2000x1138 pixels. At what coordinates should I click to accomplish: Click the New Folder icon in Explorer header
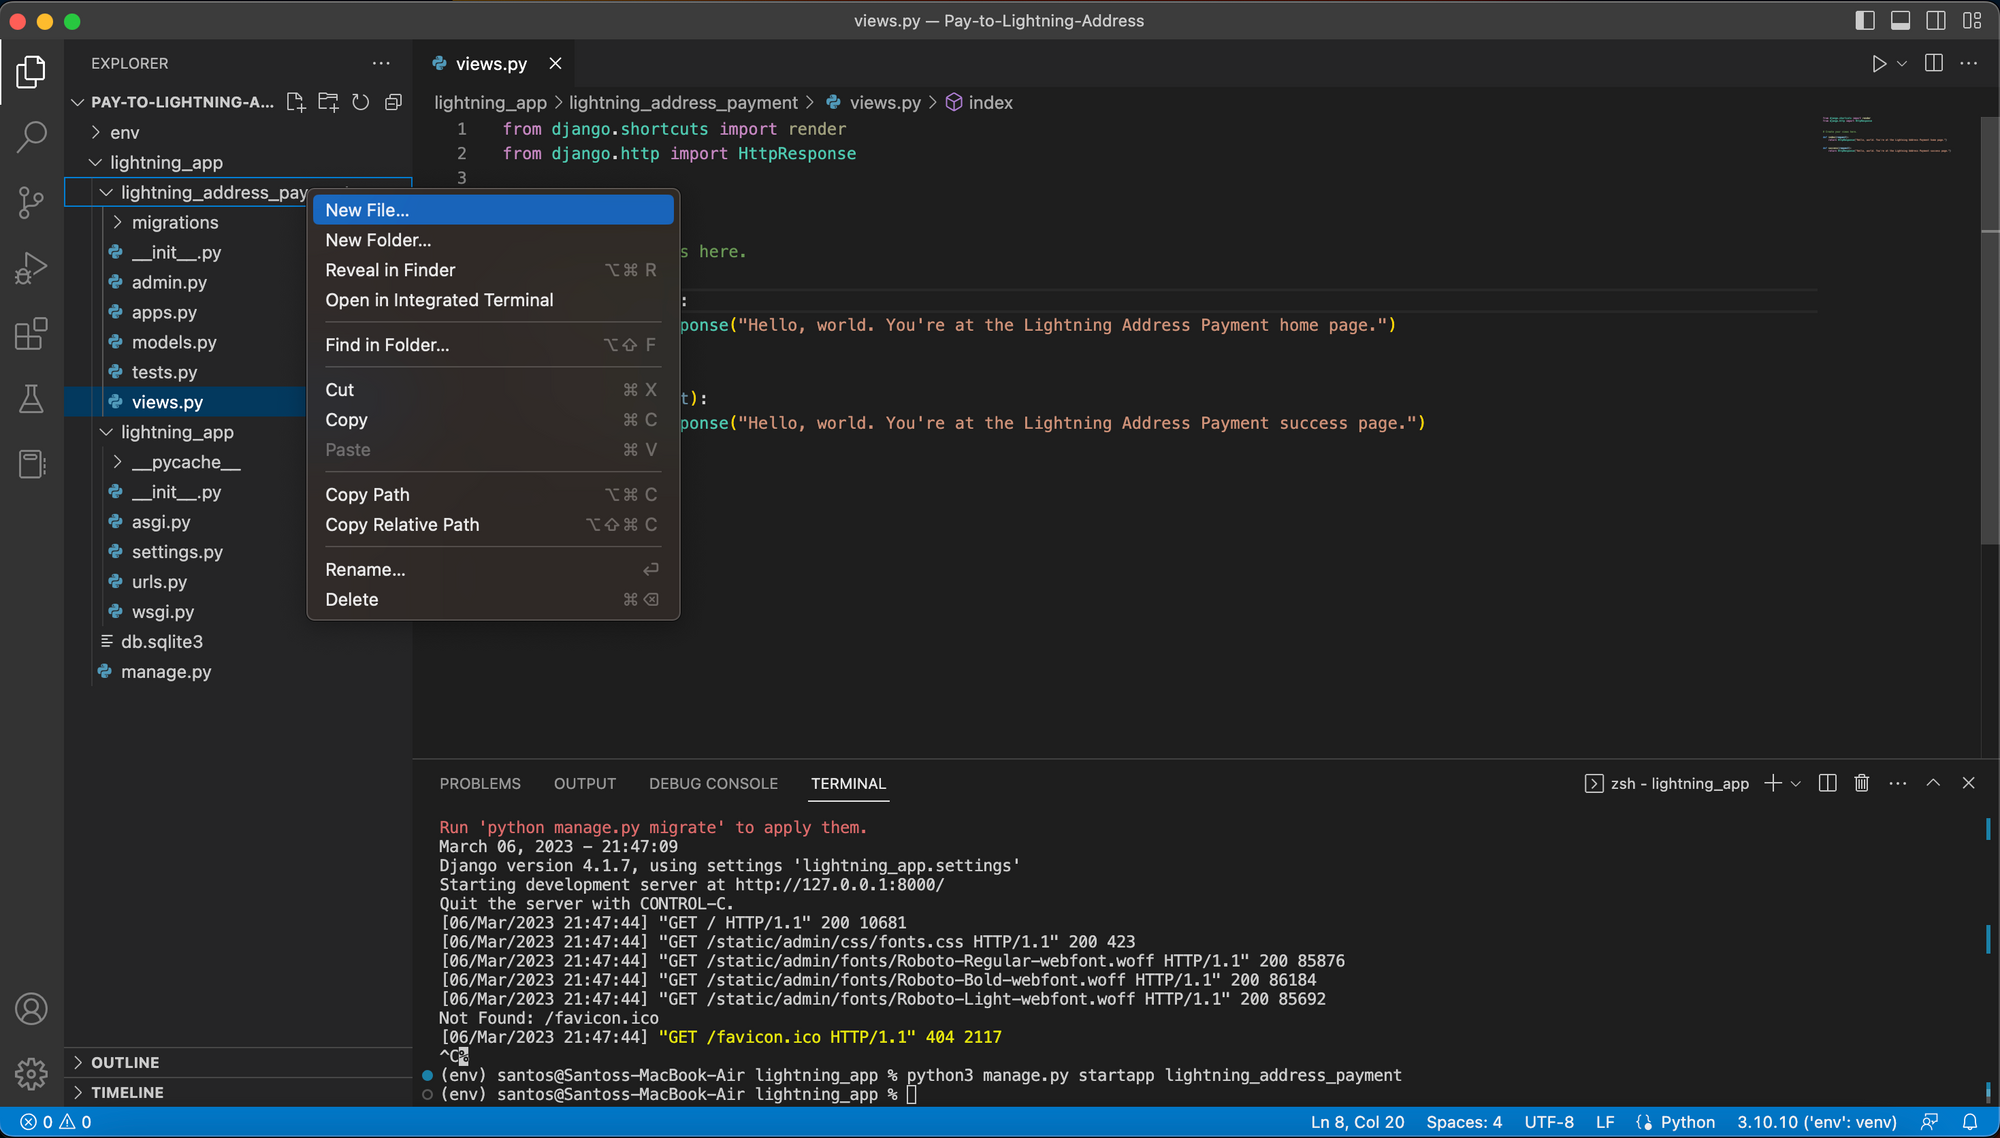pyautogui.click(x=328, y=102)
